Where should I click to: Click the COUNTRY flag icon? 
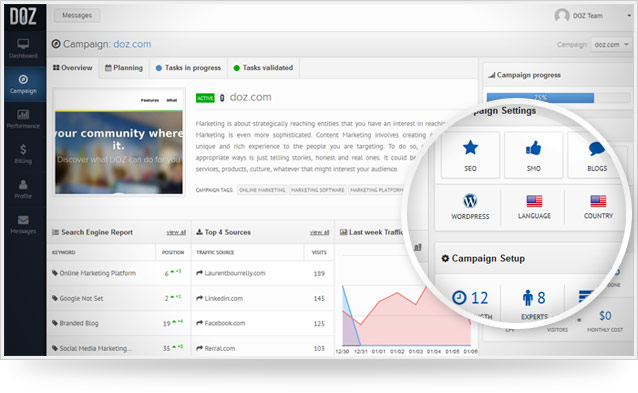tap(598, 201)
